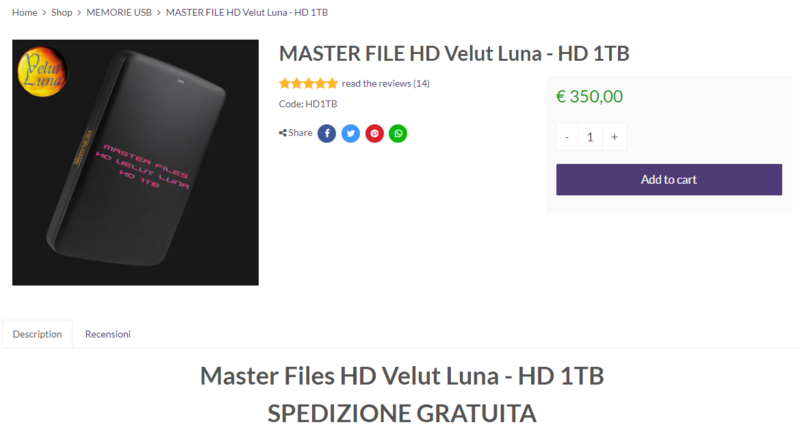Share product on Twitter

tap(351, 134)
